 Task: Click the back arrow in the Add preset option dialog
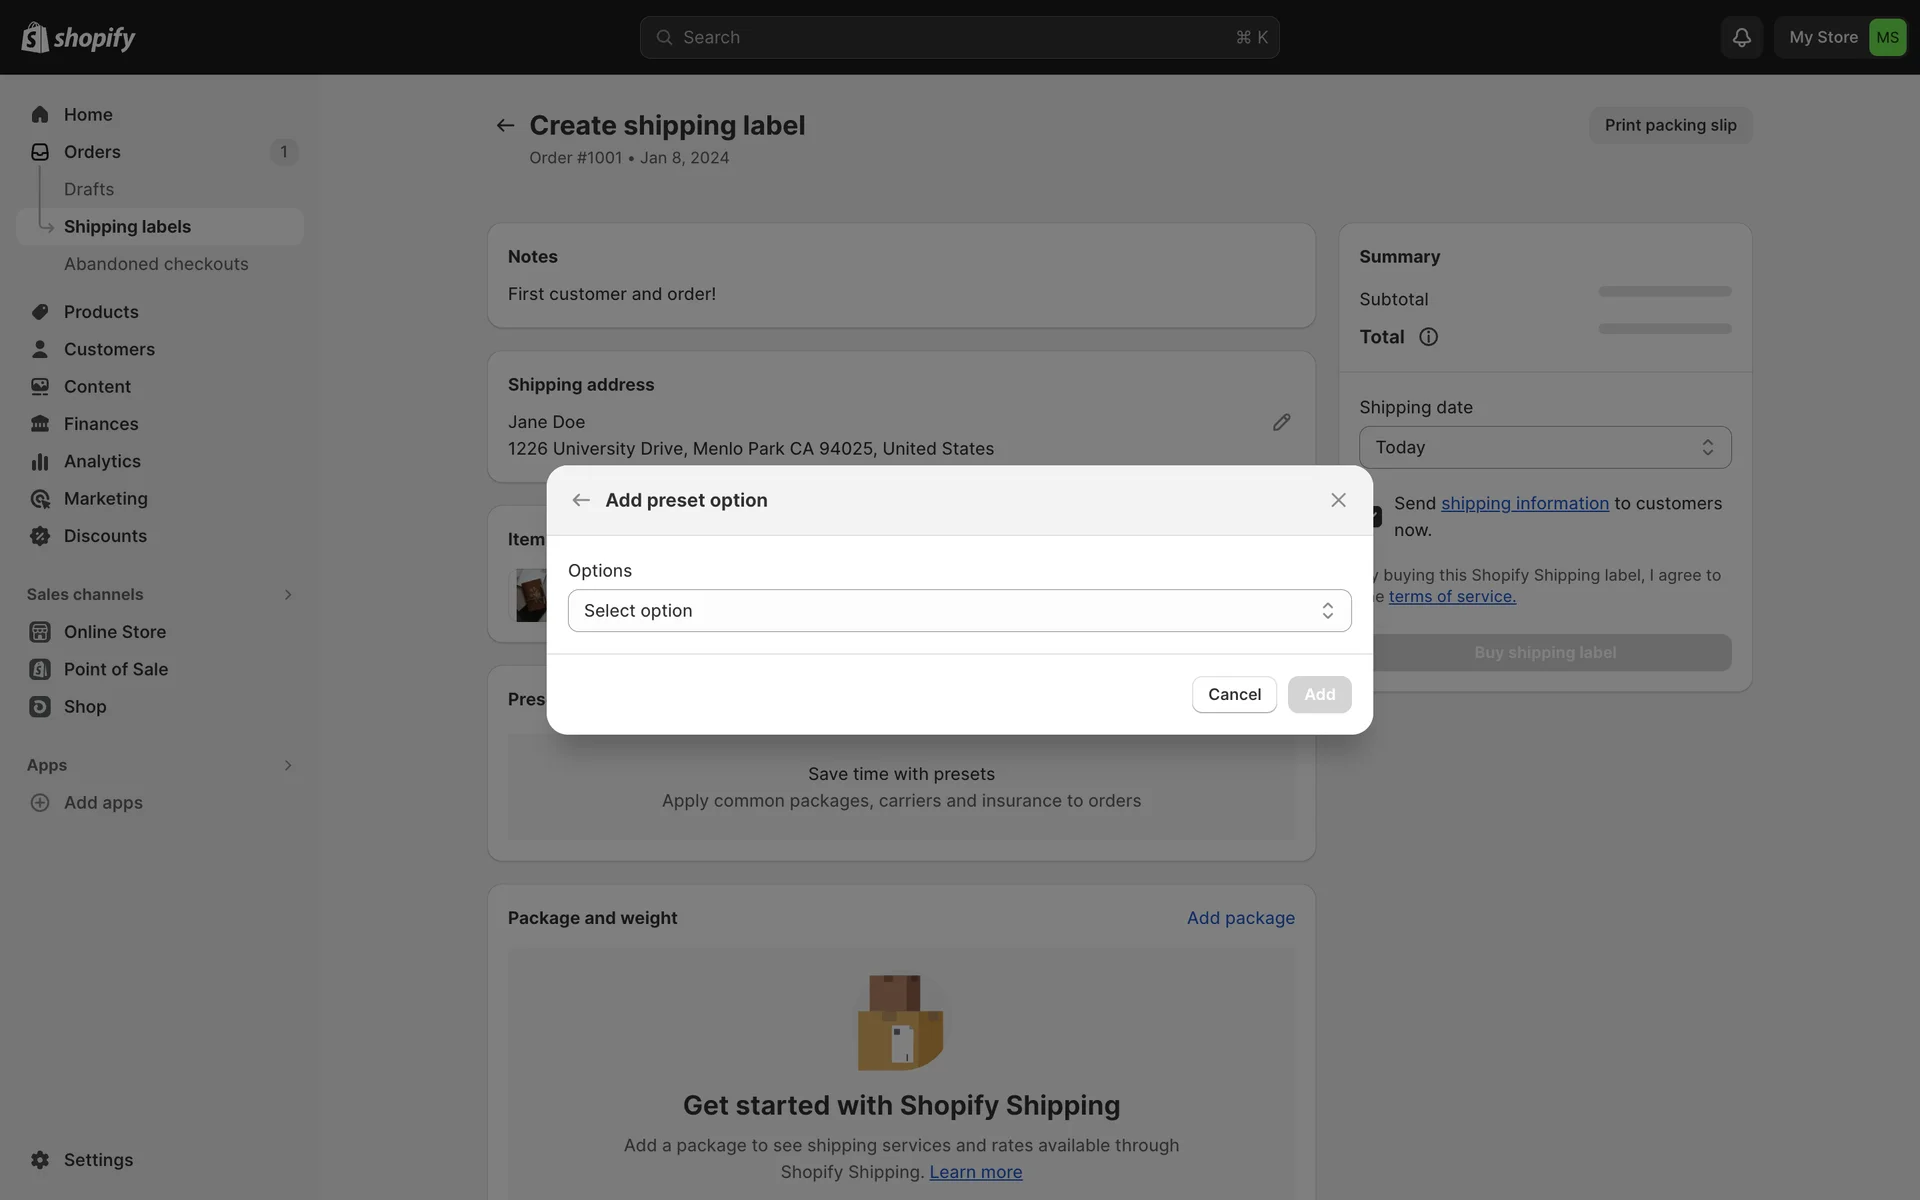pos(581,500)
